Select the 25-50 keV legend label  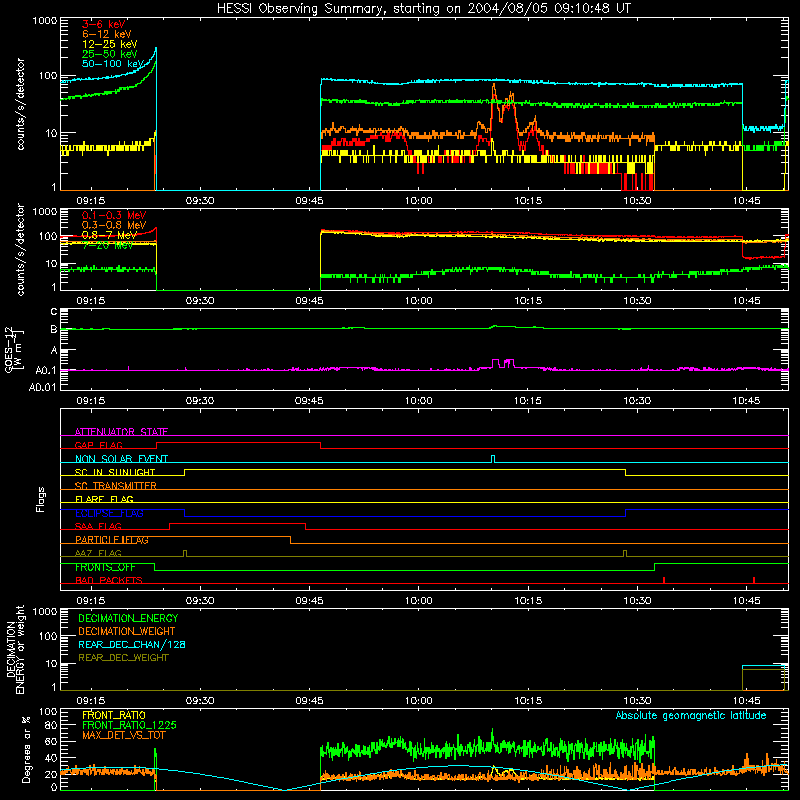(109, 54)
